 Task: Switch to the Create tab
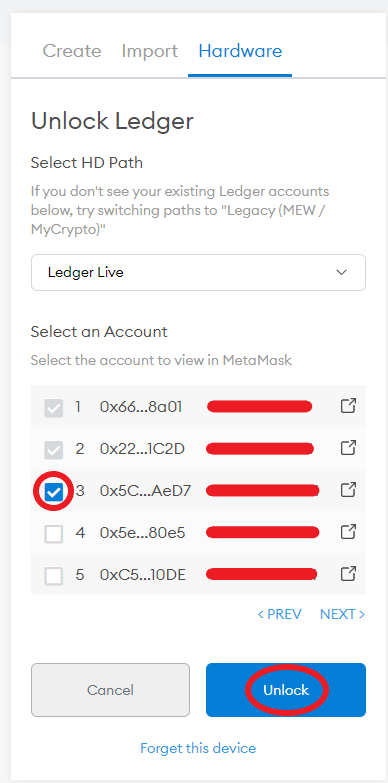click(x=72, y=51)
